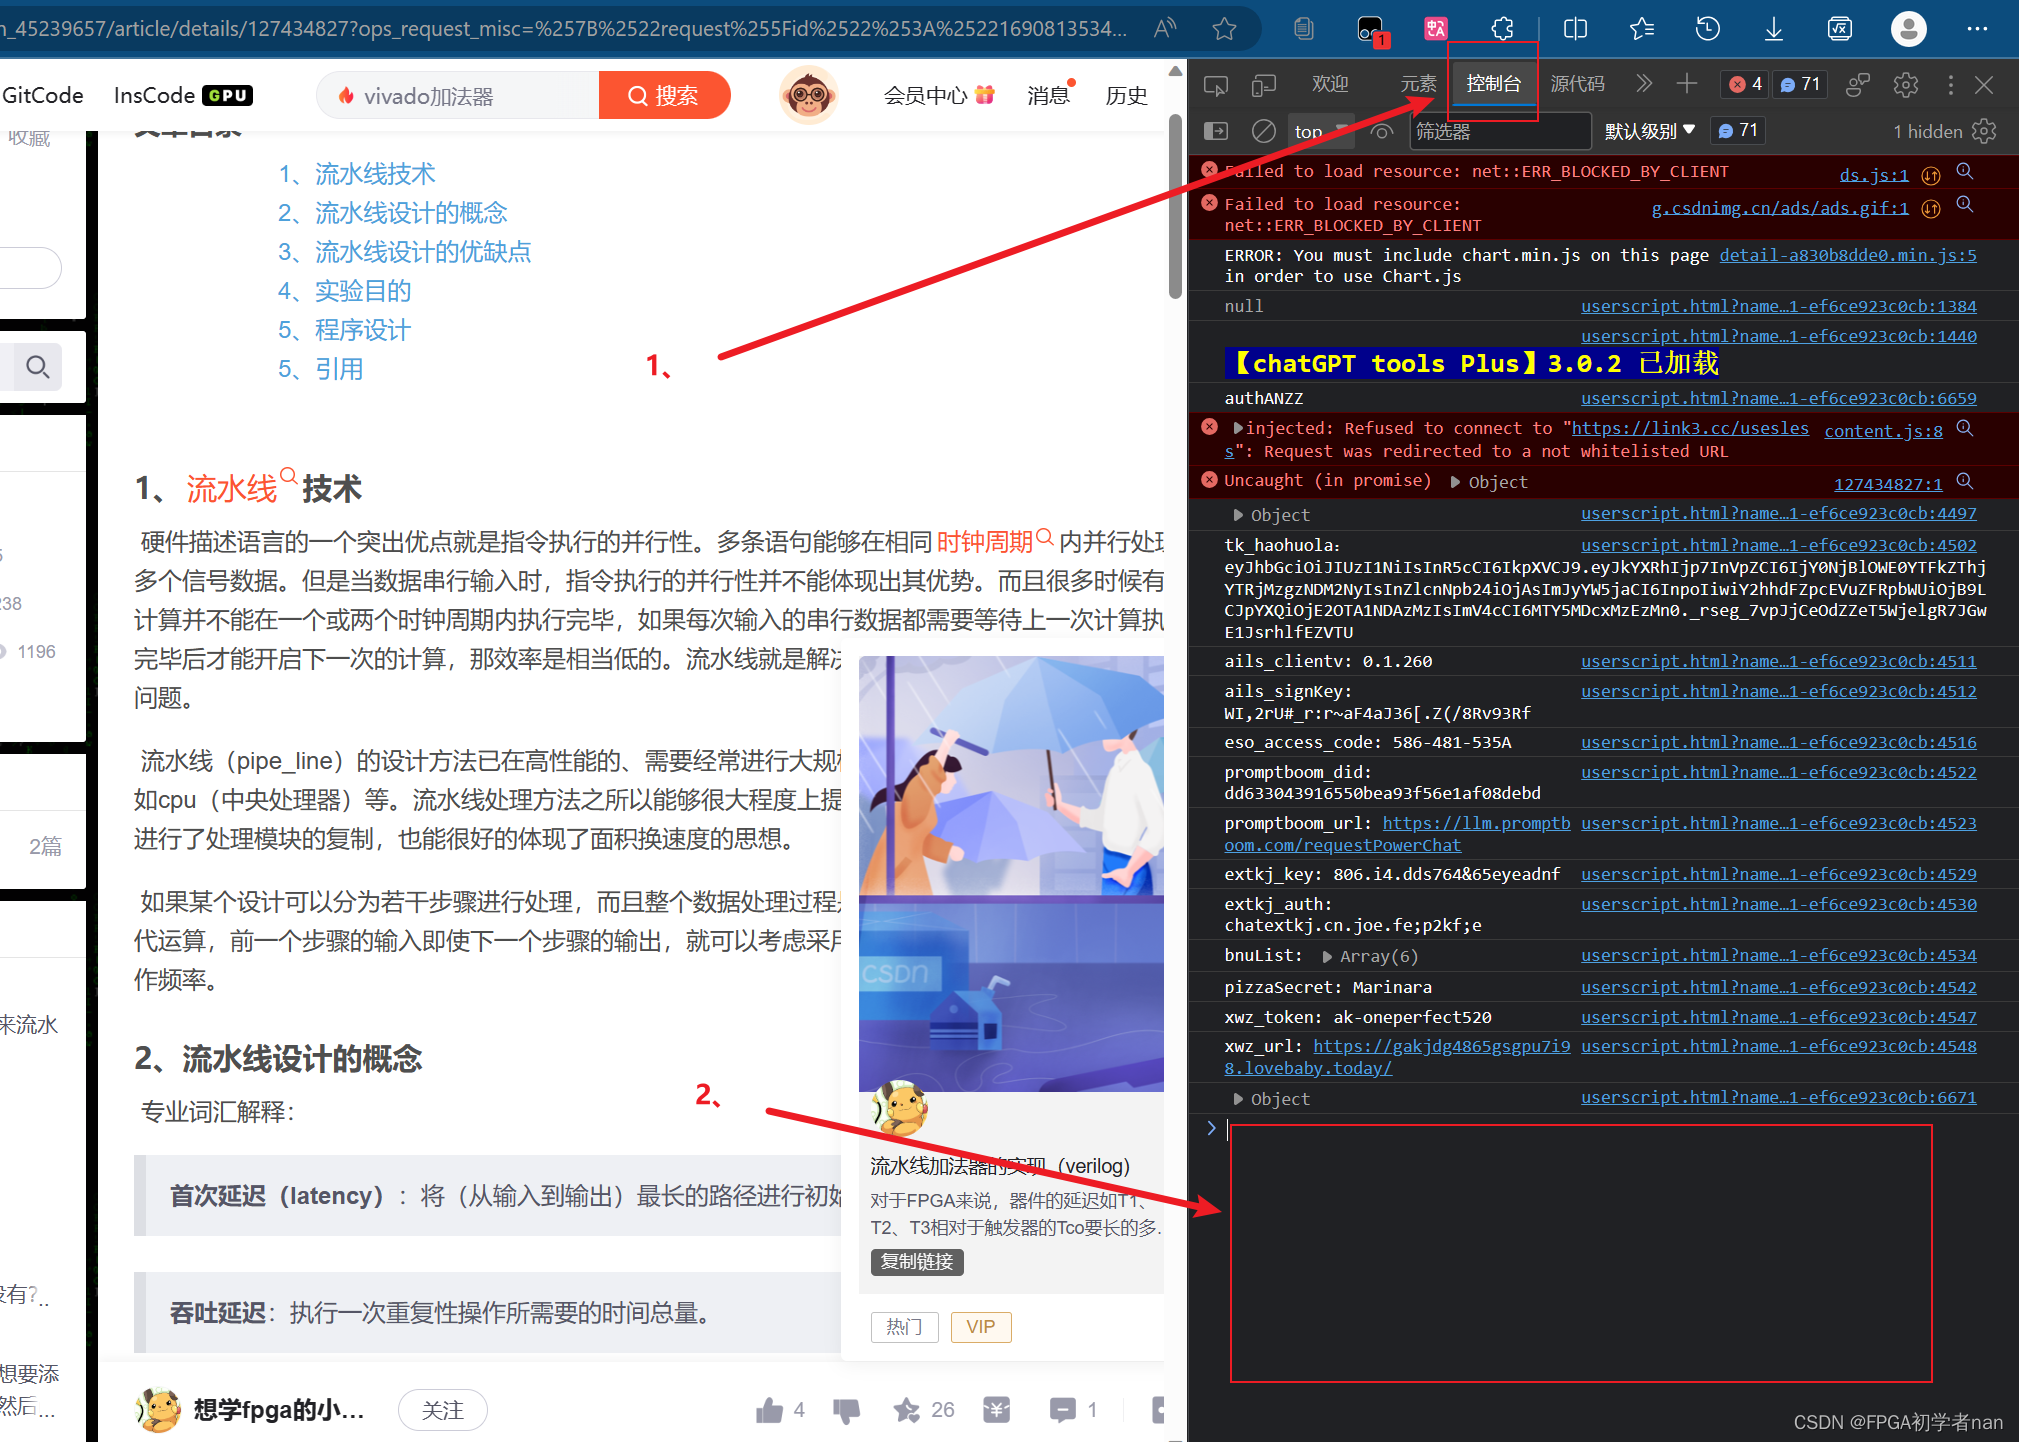Open the 默认级别 log level dropdown
Viewport: 2019px width, 1442px height.
[x=1649, y=131]
